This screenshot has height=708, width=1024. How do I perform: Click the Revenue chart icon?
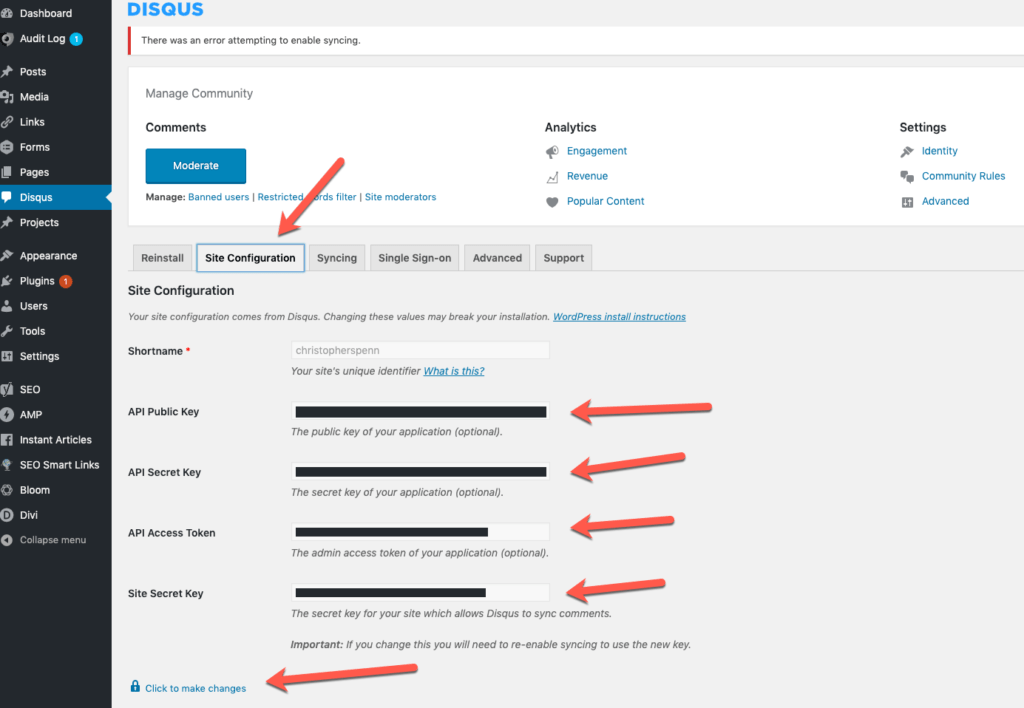point(552,177)
